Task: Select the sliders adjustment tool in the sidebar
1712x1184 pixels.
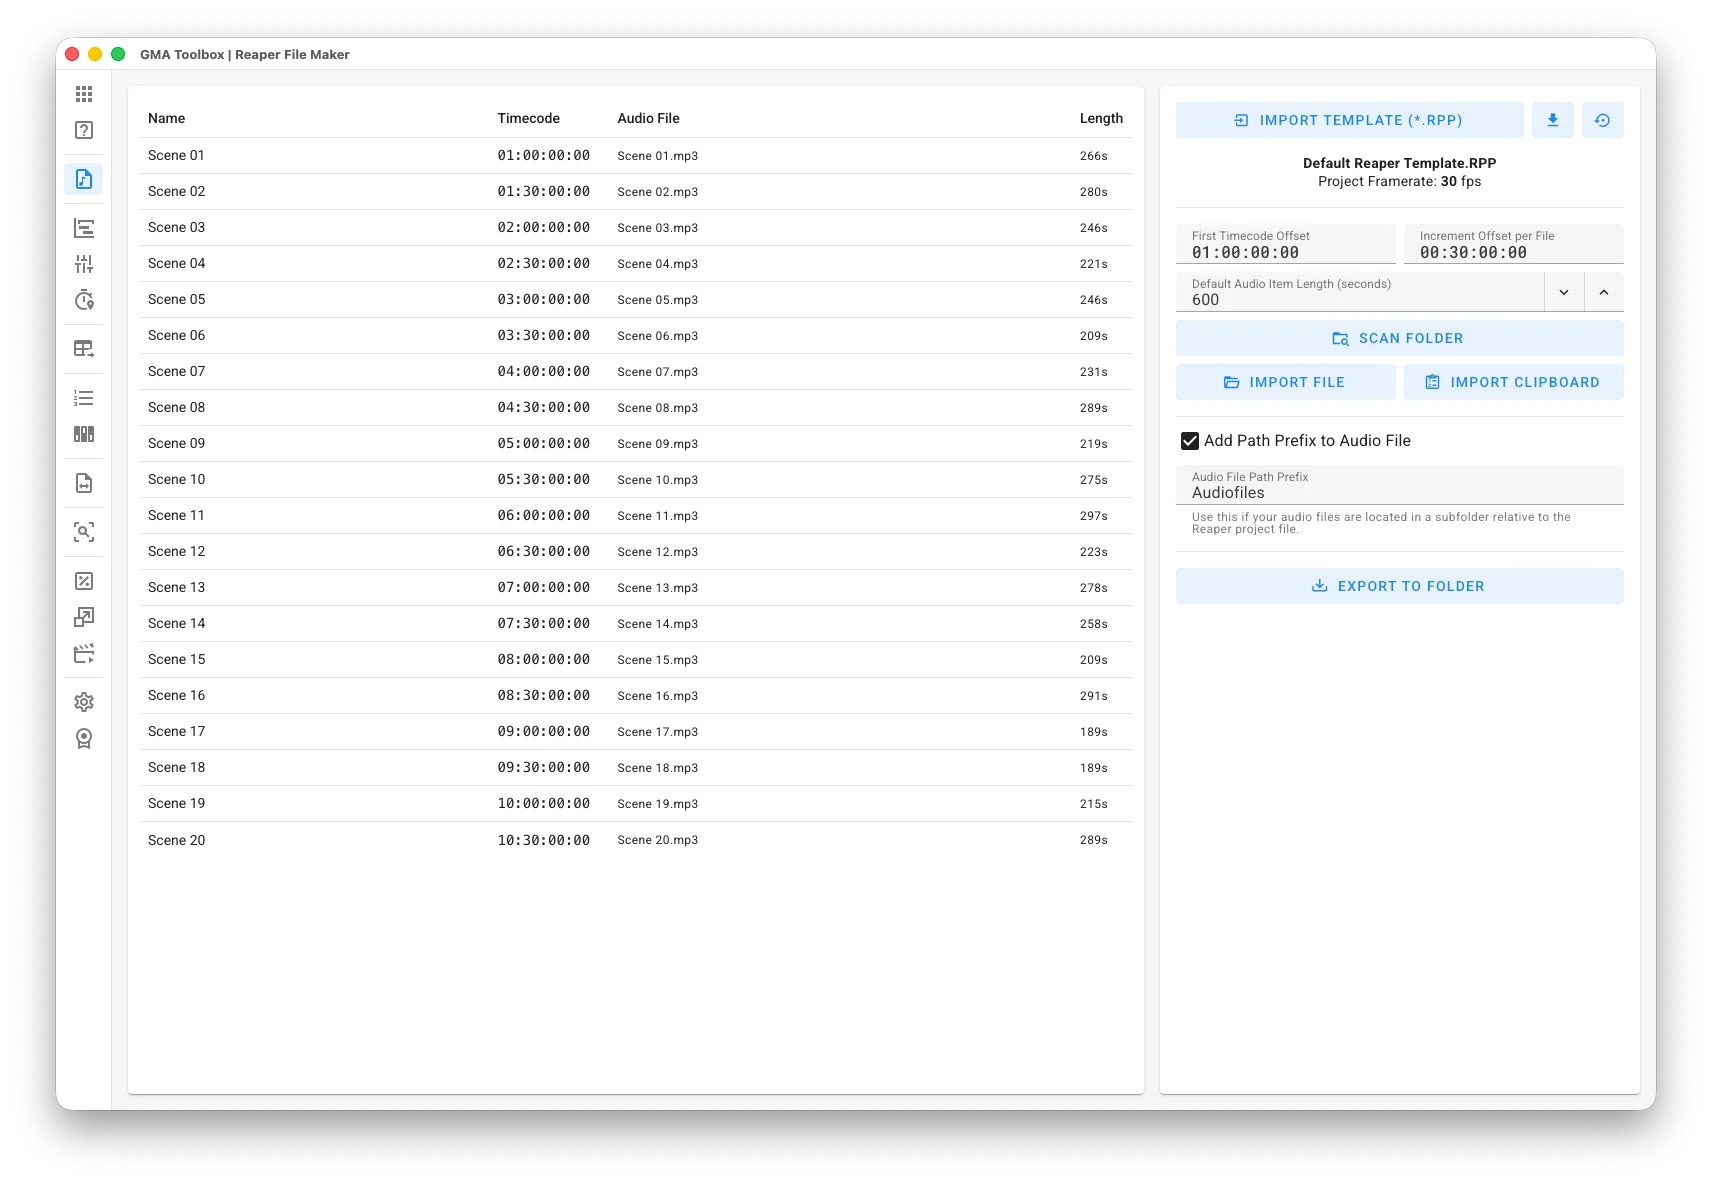Action: click(84, 264)
